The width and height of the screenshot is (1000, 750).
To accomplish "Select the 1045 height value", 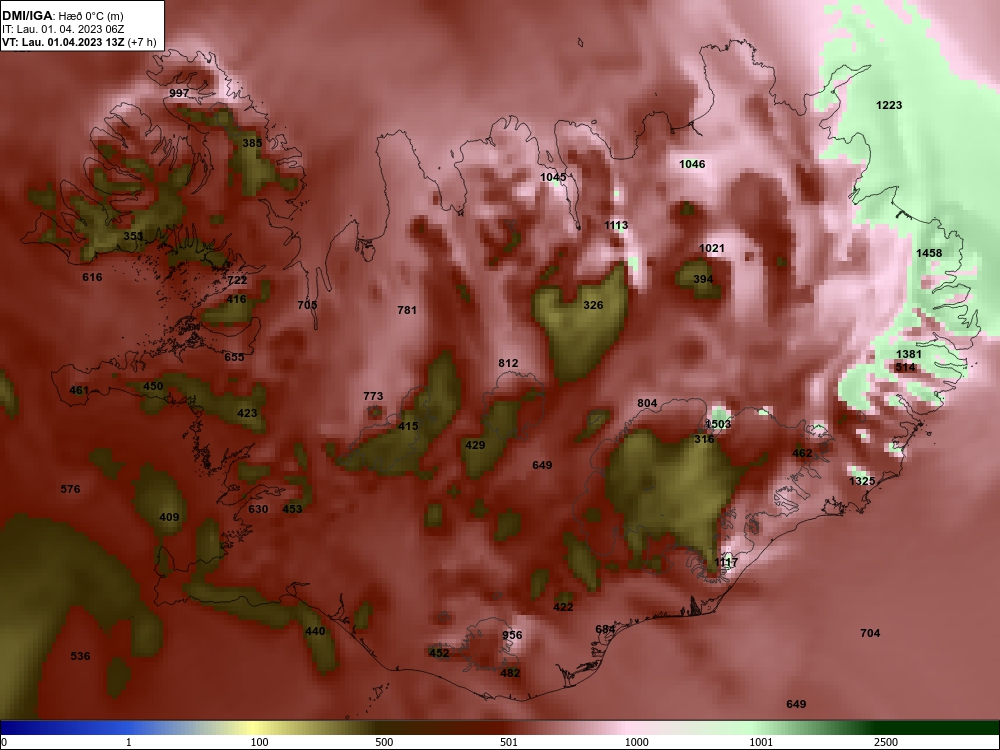I will click(553, 177).
